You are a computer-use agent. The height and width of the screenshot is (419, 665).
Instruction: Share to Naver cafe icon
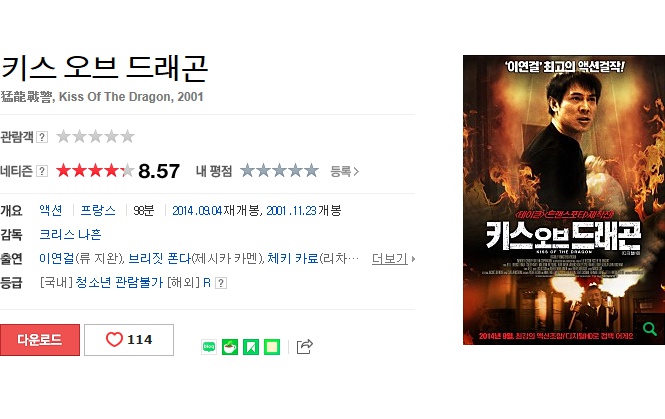pos(230,347)
